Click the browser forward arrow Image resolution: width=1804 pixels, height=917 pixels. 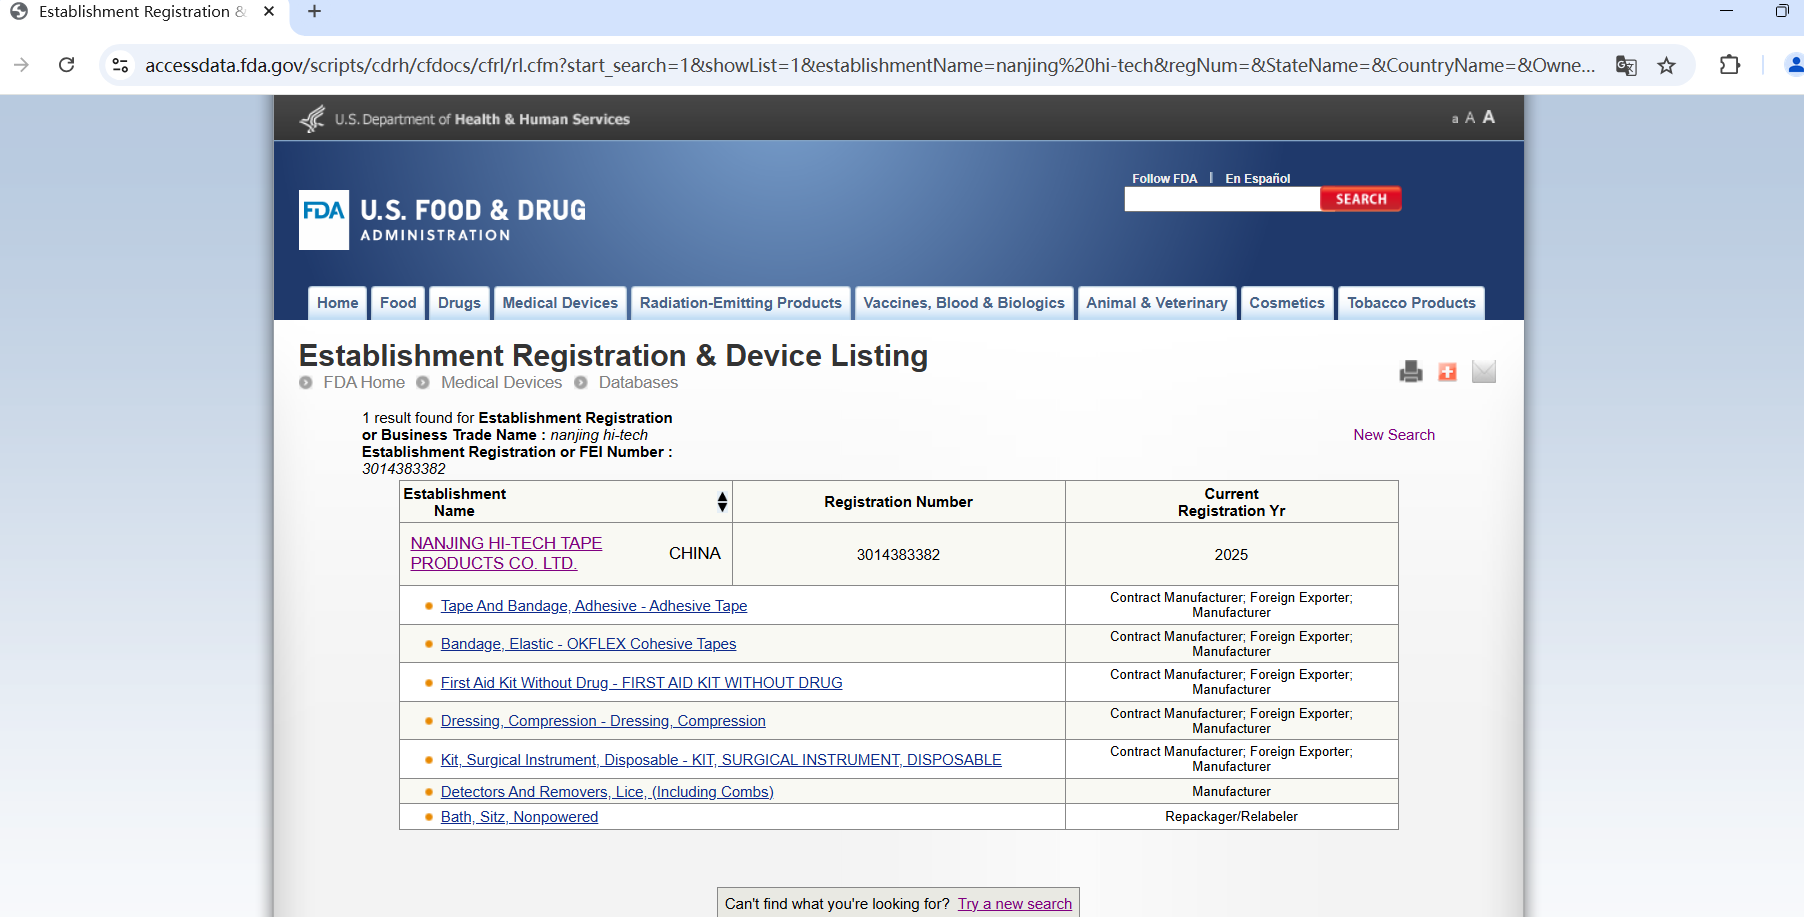pyautogui.click(x=22, y=65)
